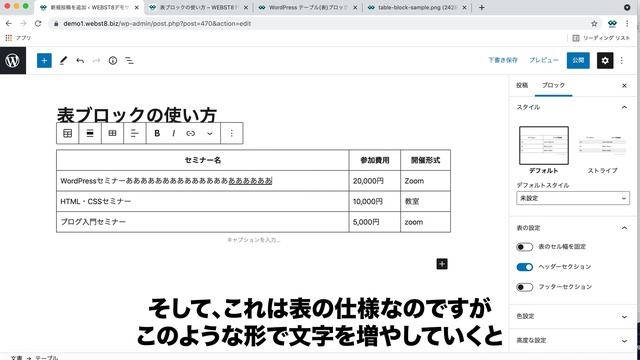
Task: Click the 10,000円 cell
Action: tap(375, 201)
